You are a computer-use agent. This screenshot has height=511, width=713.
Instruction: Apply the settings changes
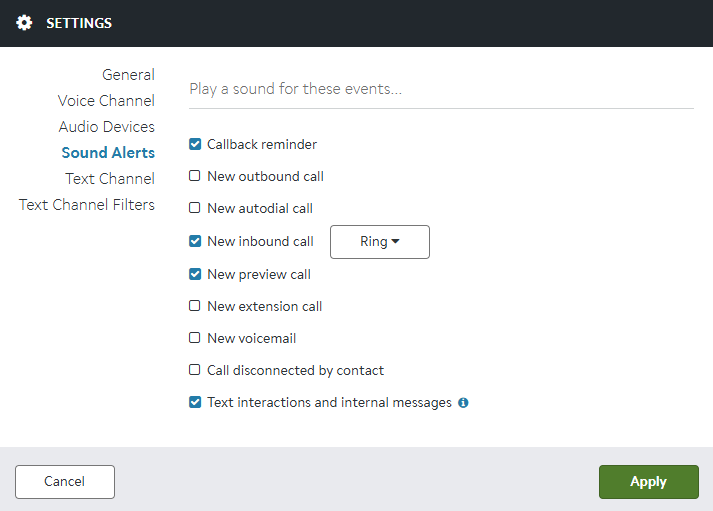[648, 482]
